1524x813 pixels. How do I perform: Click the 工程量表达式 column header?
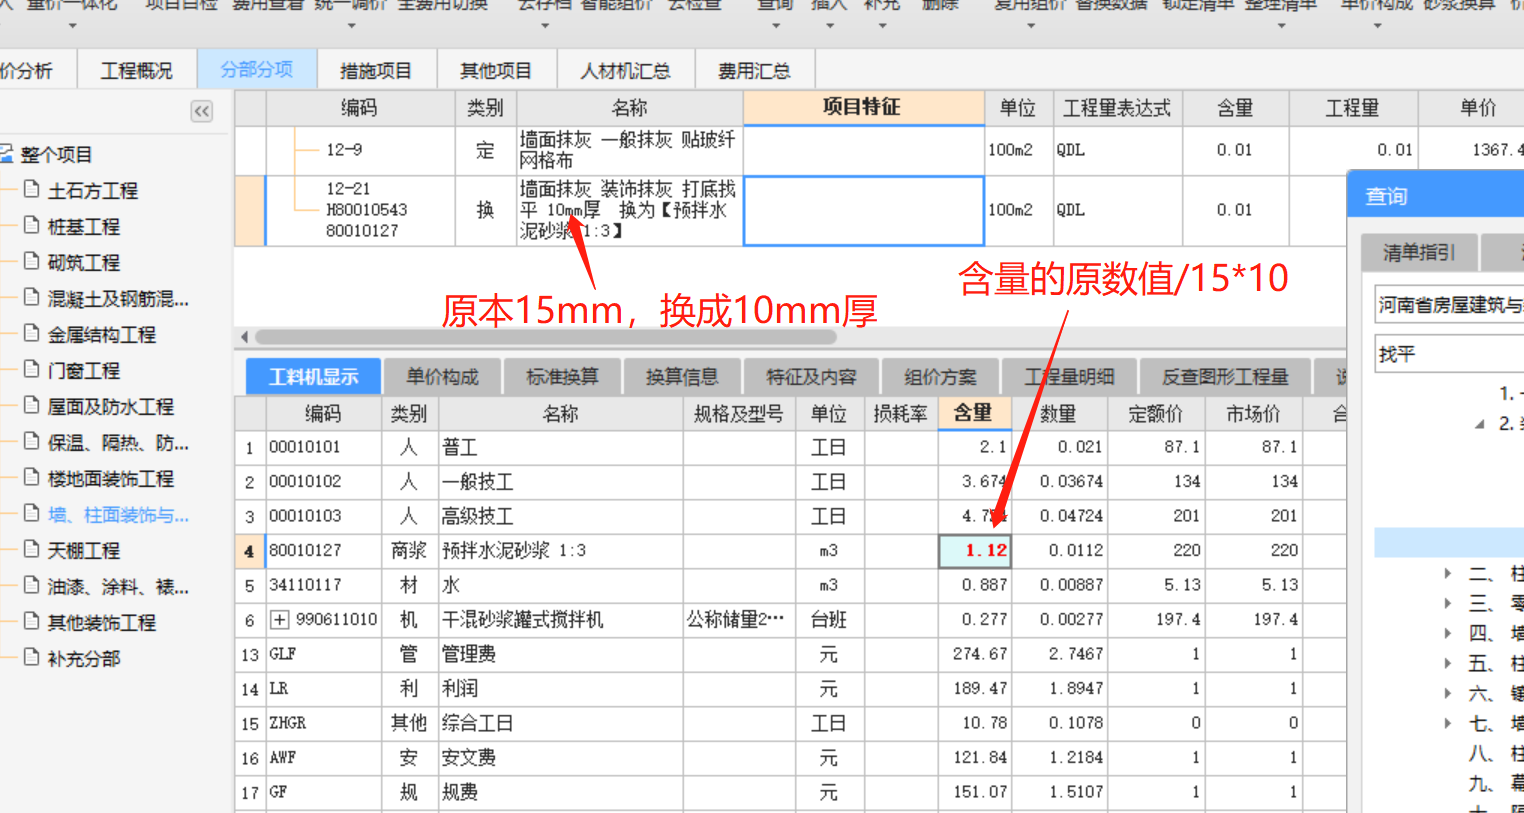1117,107
